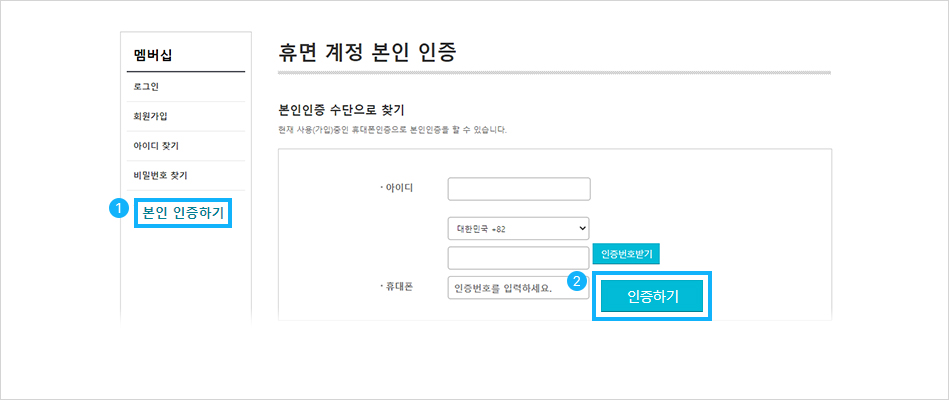The image size is (949, 400).
Task: Open the 로그인 sidebar menu item
Action: [146, 87]
